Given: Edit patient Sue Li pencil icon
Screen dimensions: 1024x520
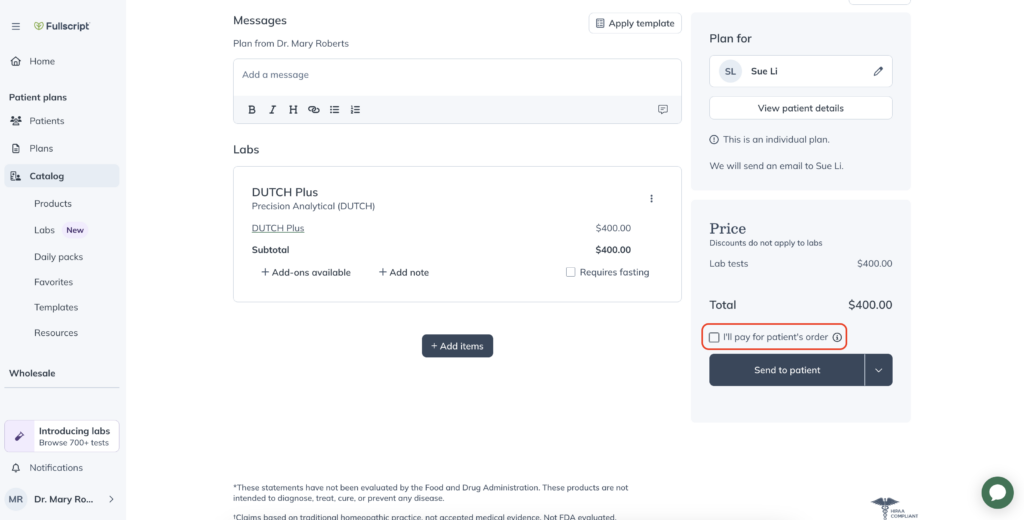Looking at the screenshot, I should point(878,71).
